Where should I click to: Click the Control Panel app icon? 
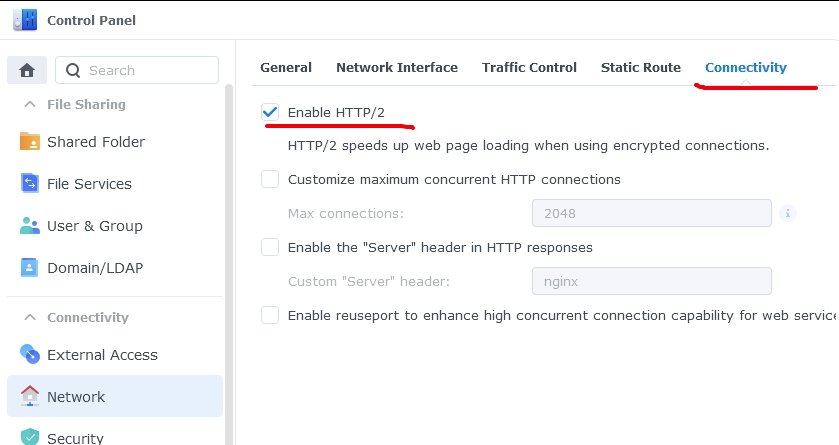(x=25, y=20)
